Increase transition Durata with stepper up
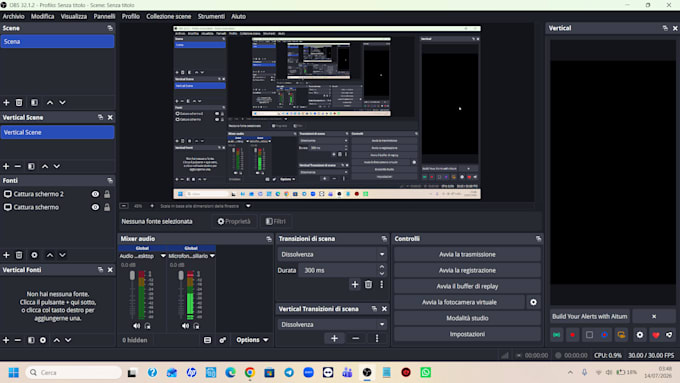 click(x=382, y=267)
